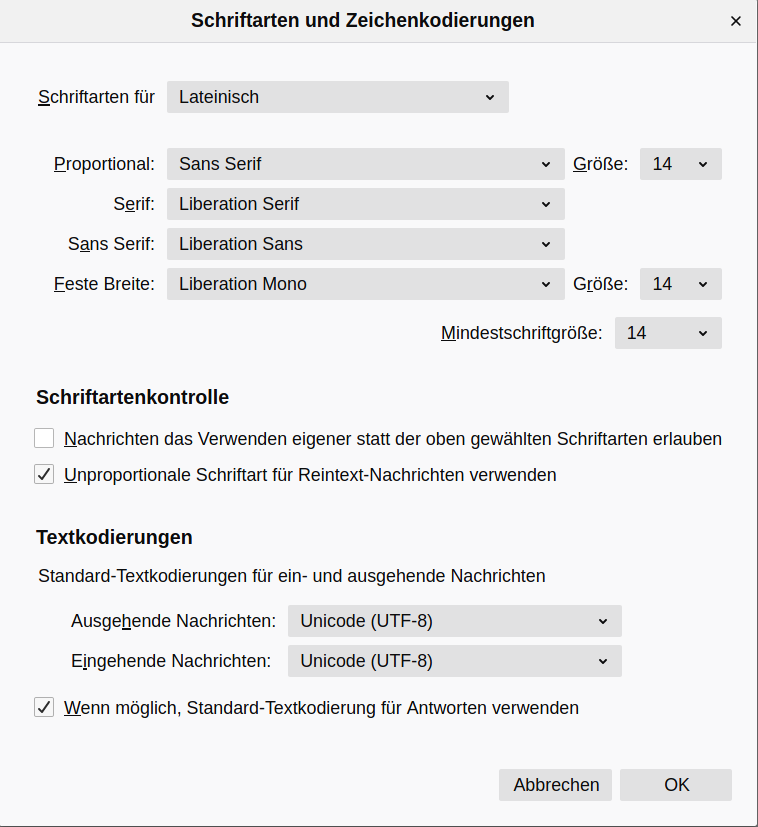Screen dimensions: 758x827
Task: Open the Schriftarten für Lateinisch dropdown
Action: pos(338,97)
